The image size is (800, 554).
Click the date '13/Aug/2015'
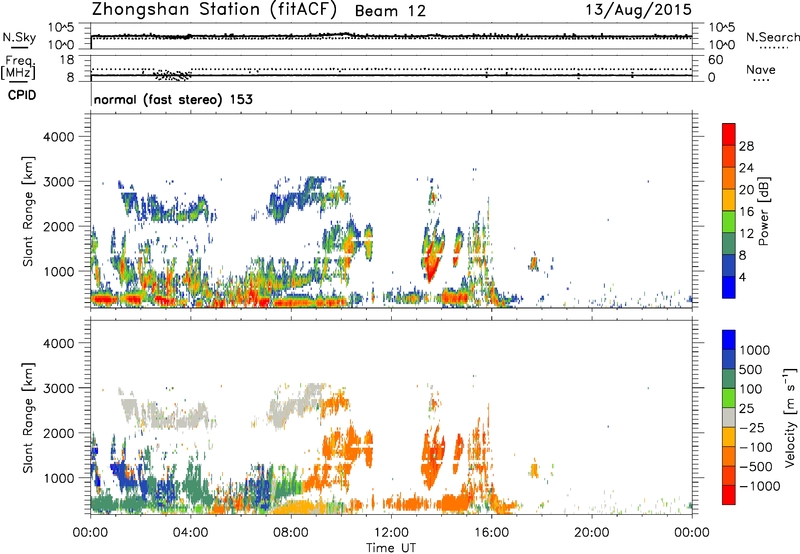638,10
